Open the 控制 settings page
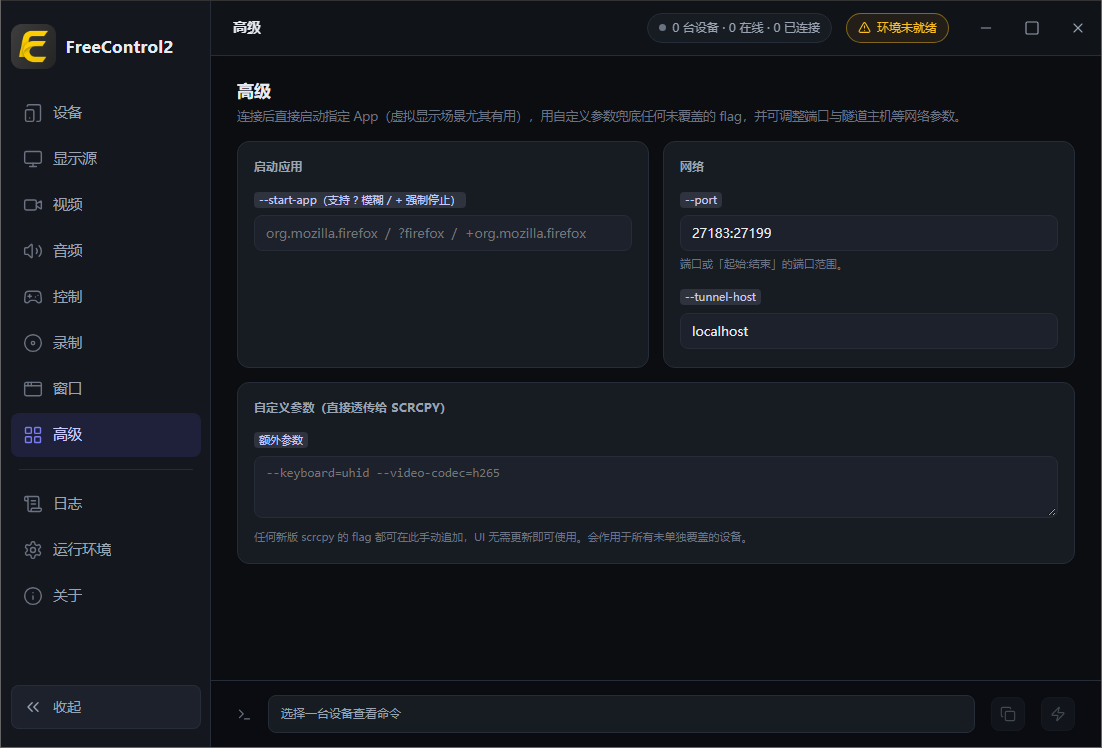 (x=106, y=297)
